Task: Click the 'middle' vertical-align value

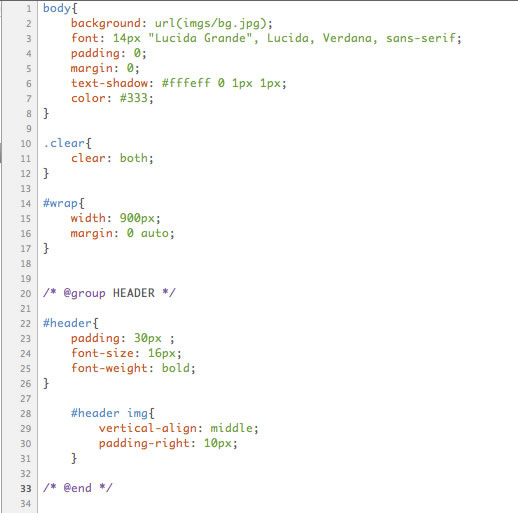Action: click(x=231, y=428)
